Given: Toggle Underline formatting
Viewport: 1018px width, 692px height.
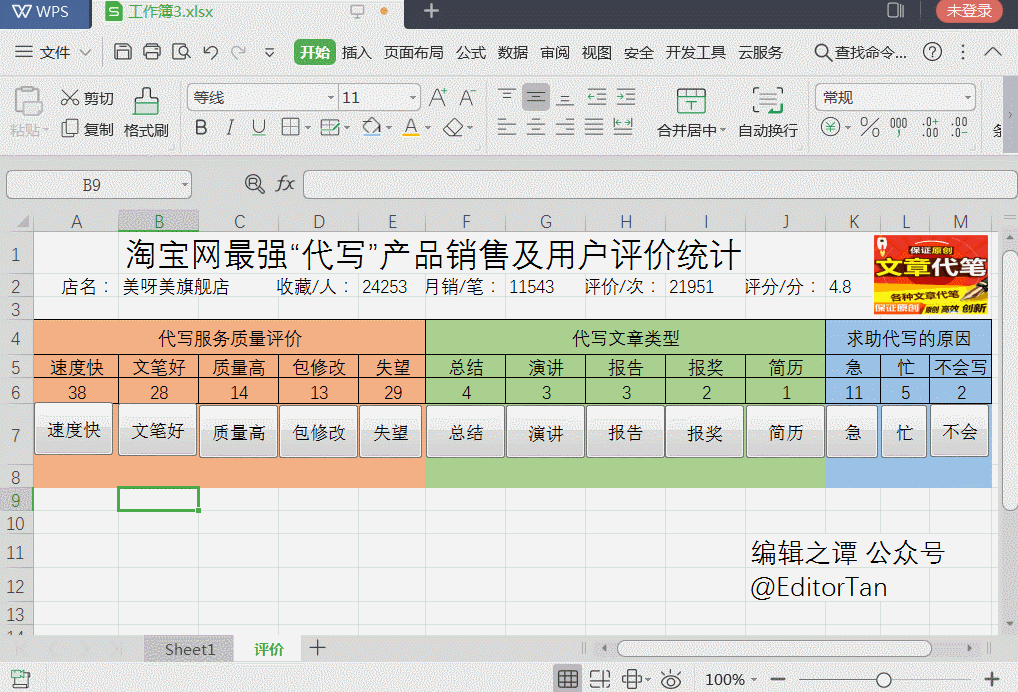Looking at the screenshot, I should (259, 128).
